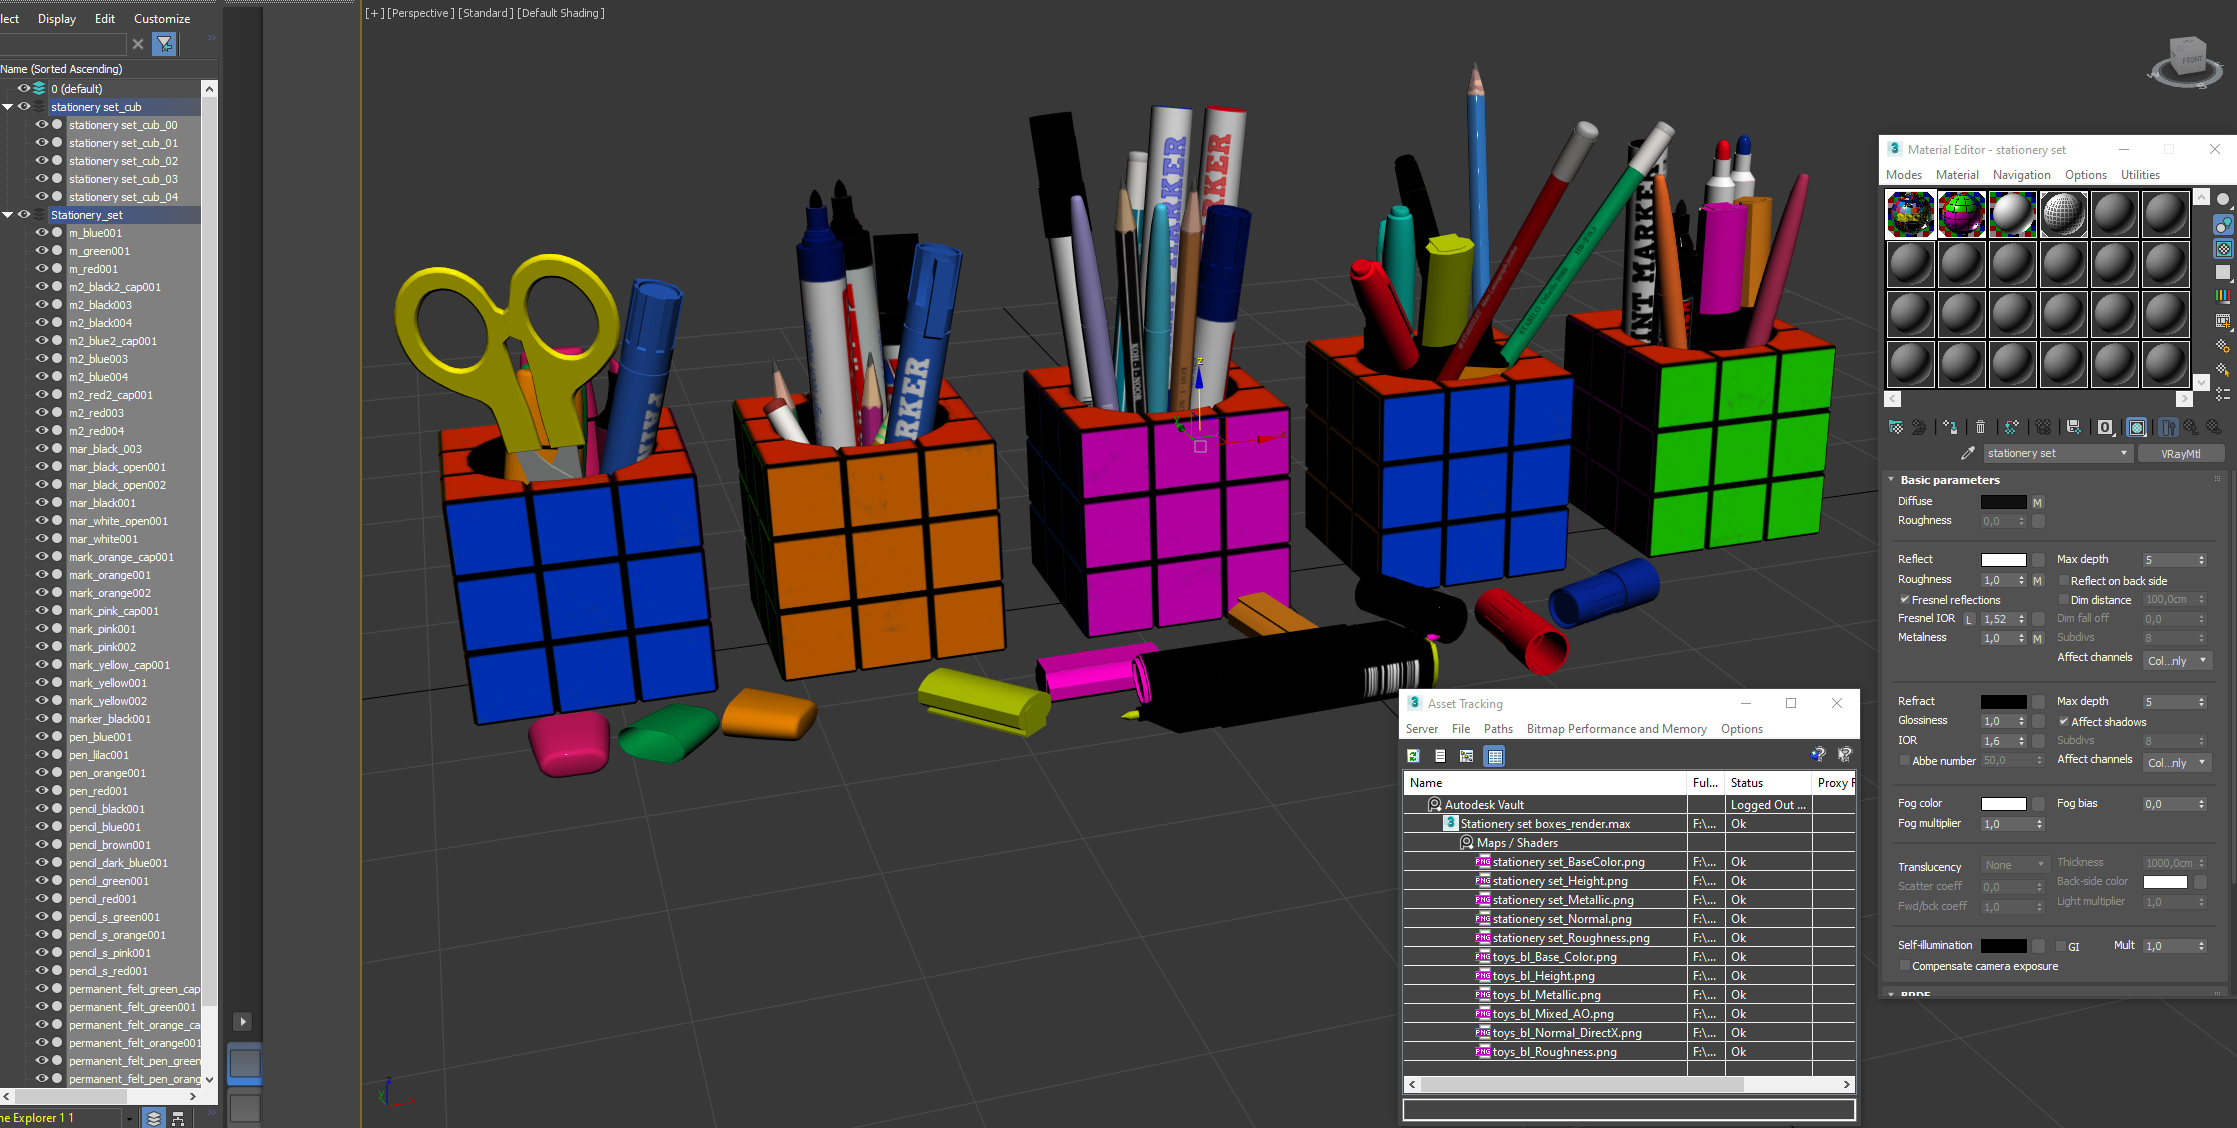This screenshot has height=1128, width=2237.
Task: Open the stationery set material name dropdown
Action: click(x=2124, y=453)
